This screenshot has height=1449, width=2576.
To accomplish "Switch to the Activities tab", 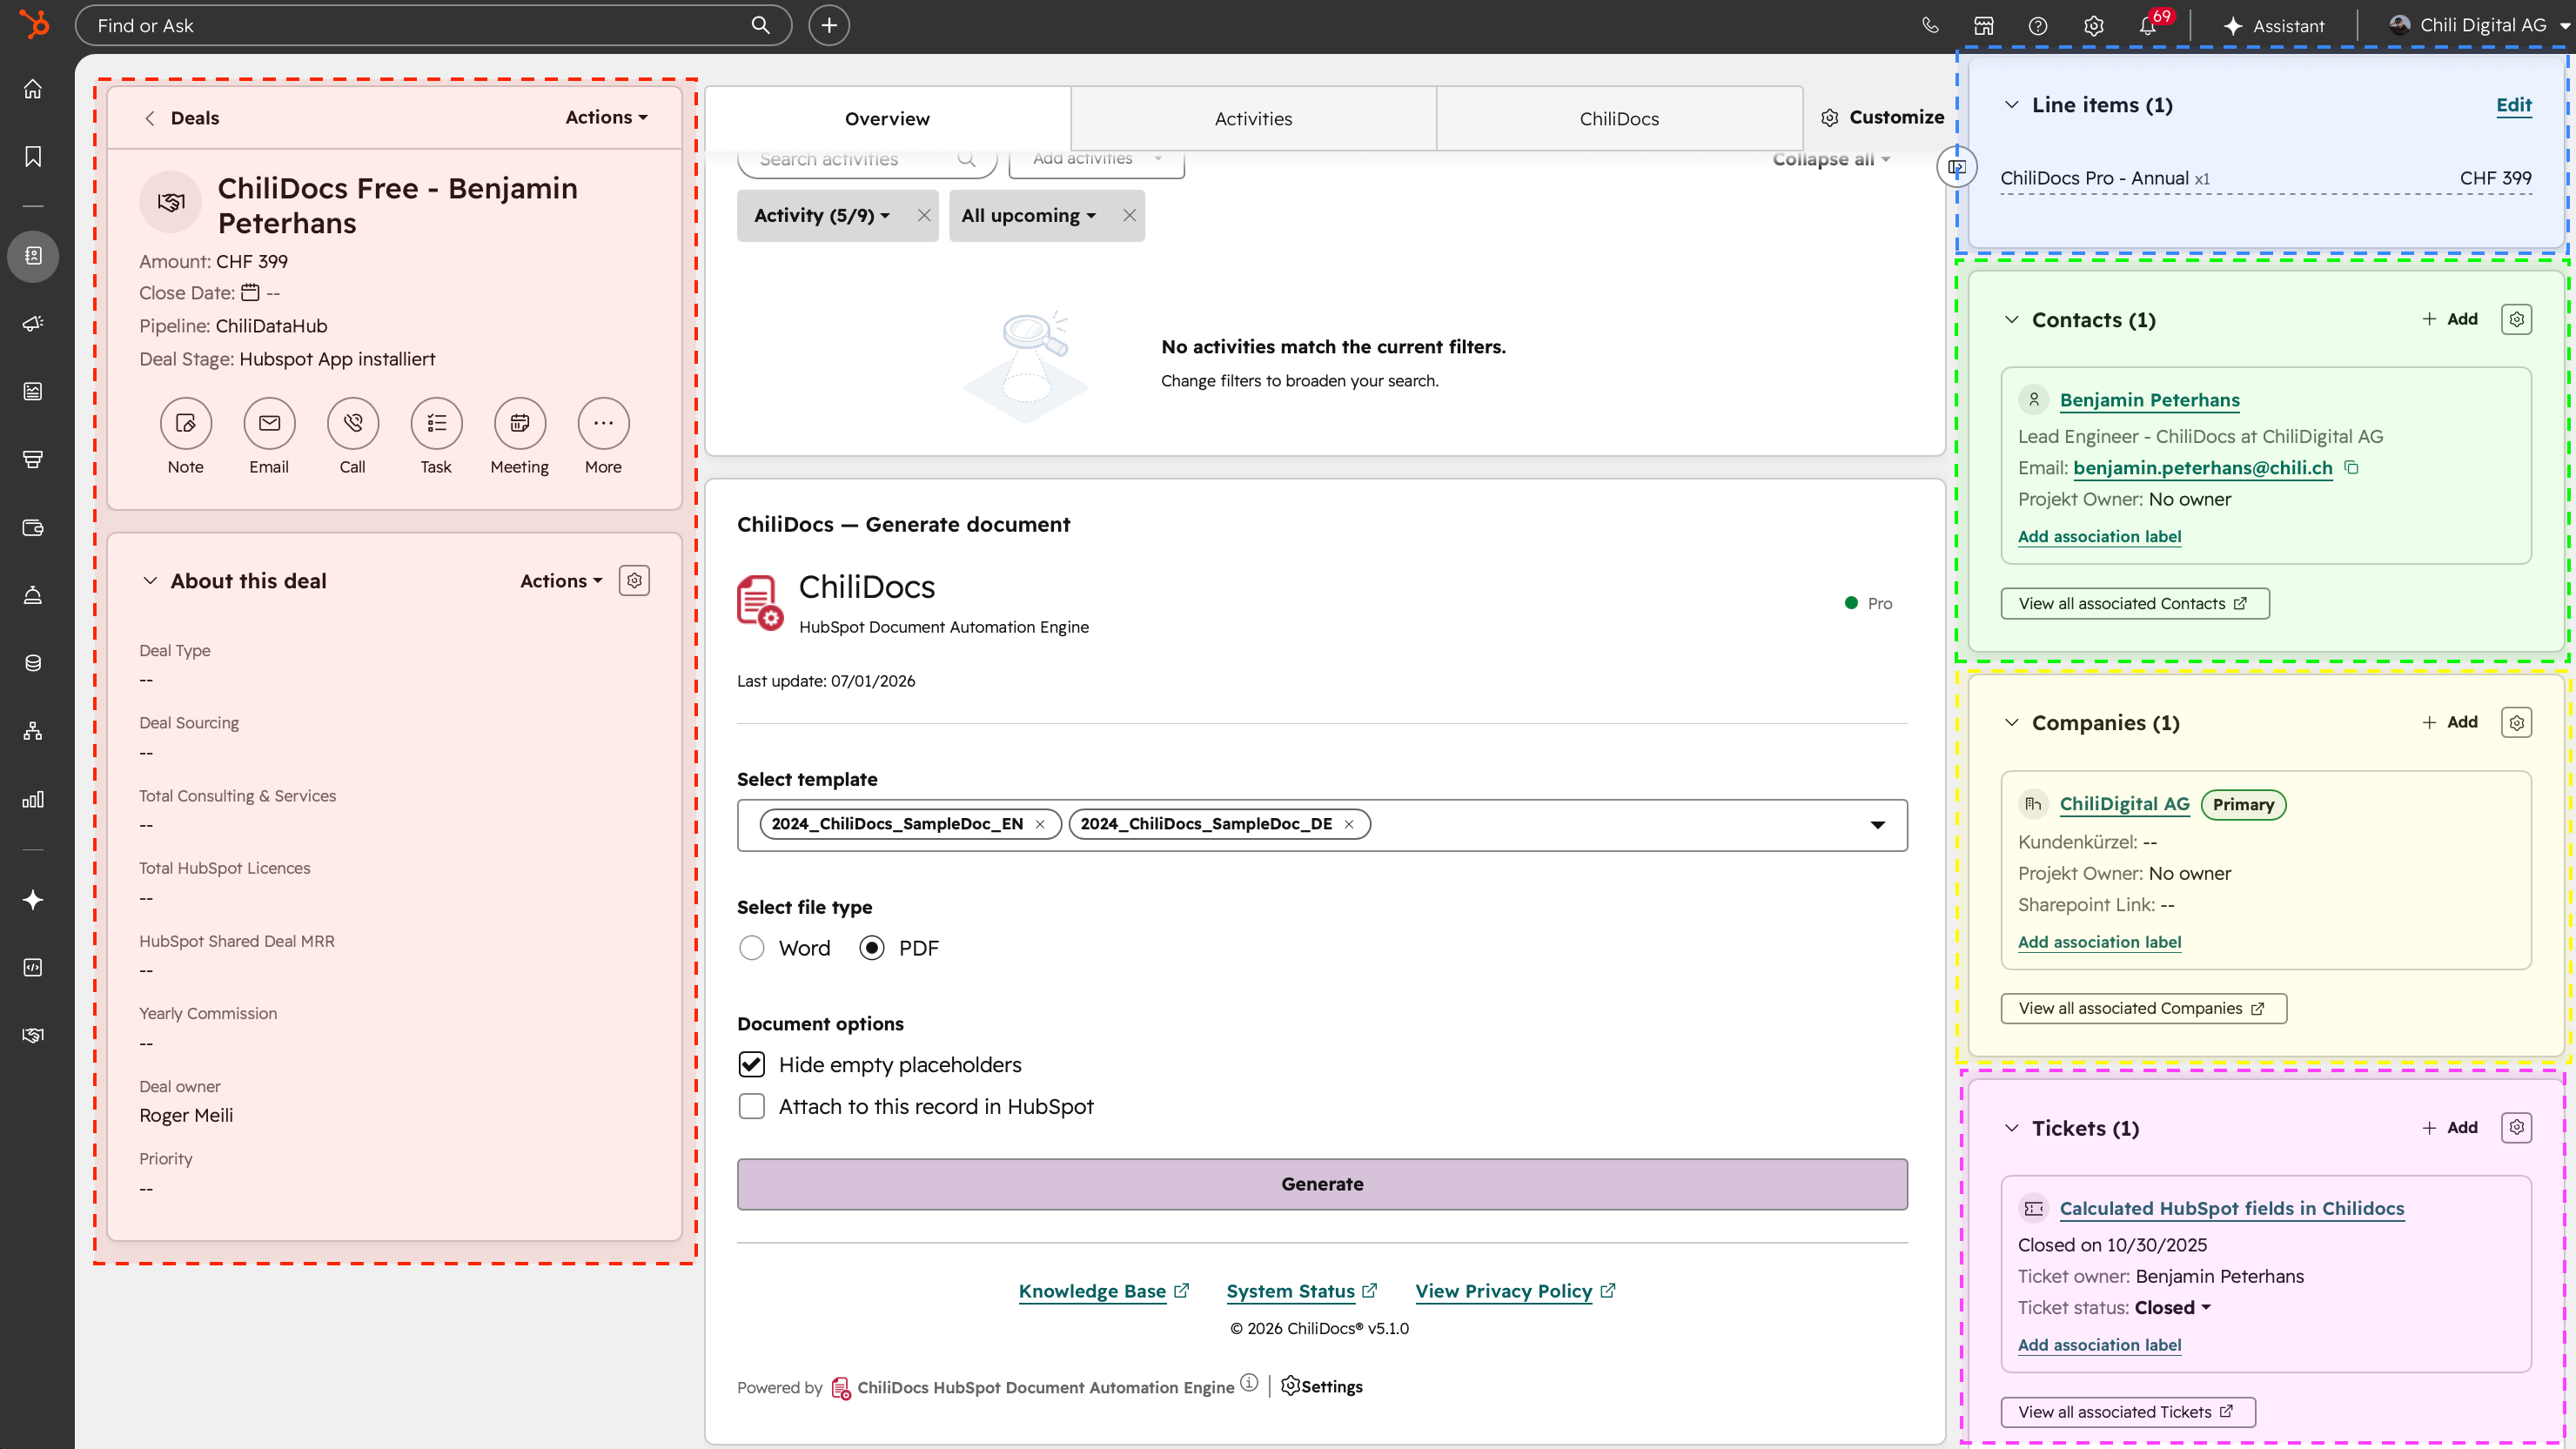I will (x=1253, y=119).
